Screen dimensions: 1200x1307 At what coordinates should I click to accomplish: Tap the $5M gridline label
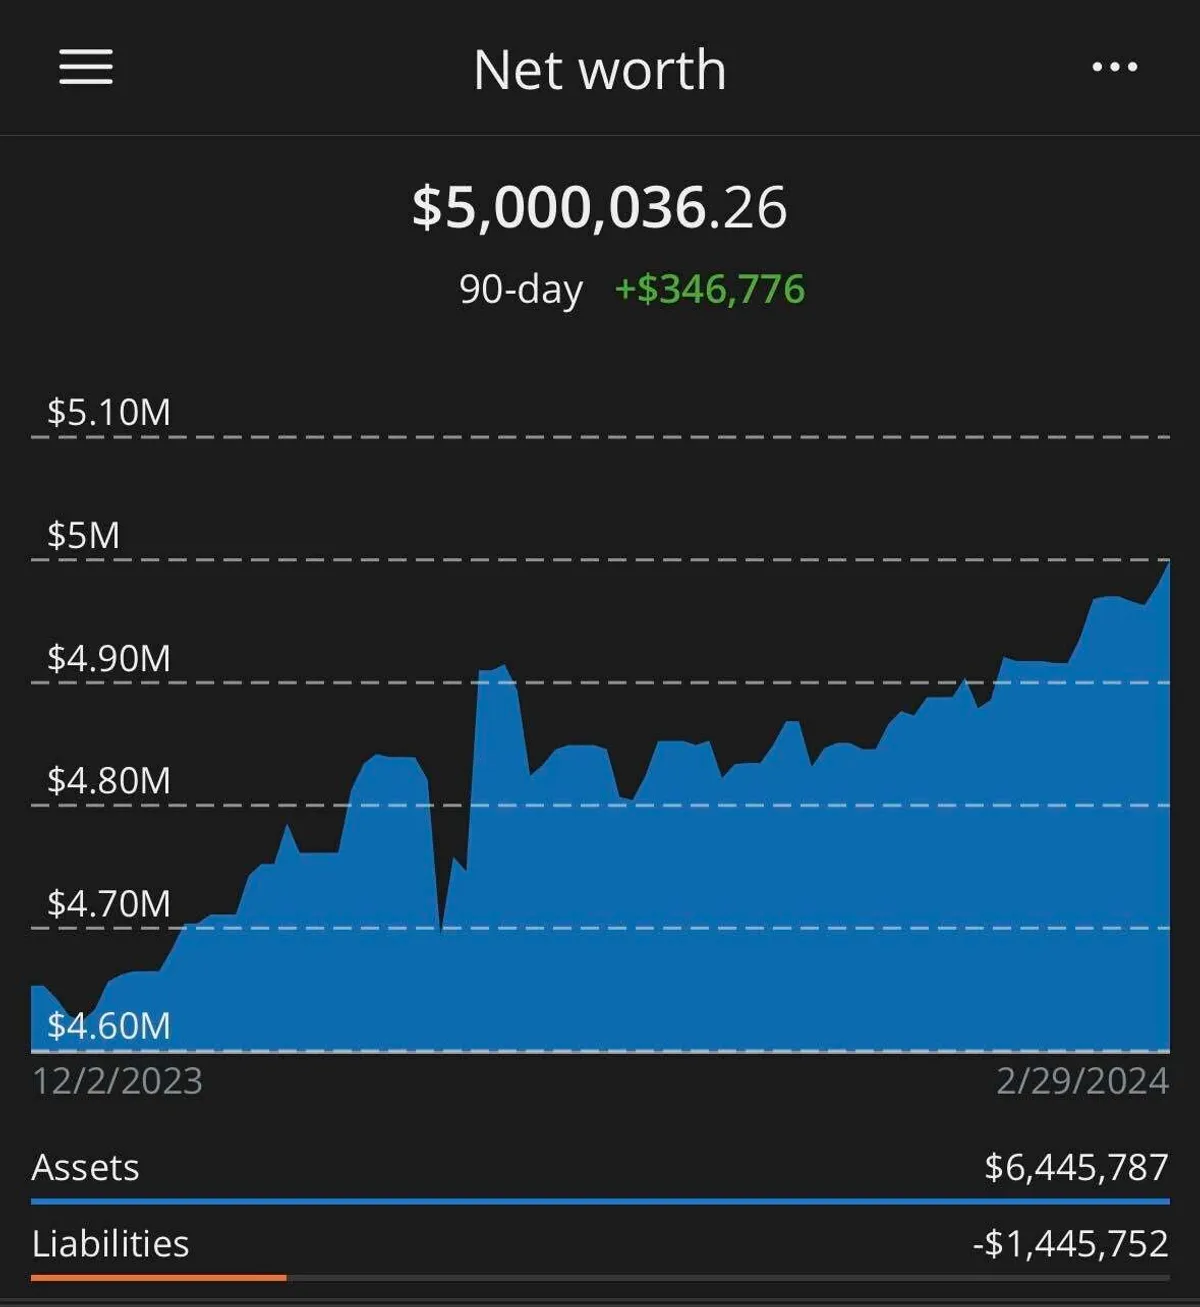(x=84, y=536)
